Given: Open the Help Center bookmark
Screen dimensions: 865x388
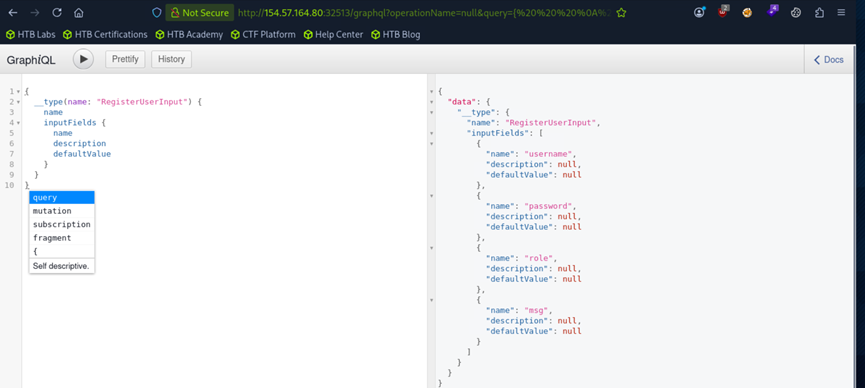Looking at the screenshot, I should click(333, 34).
